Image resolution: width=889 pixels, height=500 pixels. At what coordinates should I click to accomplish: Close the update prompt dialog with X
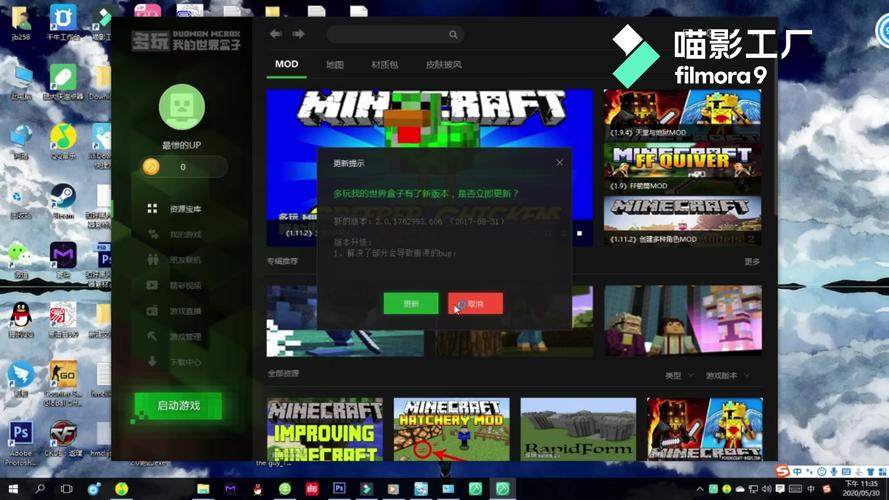tap(560, 163)
